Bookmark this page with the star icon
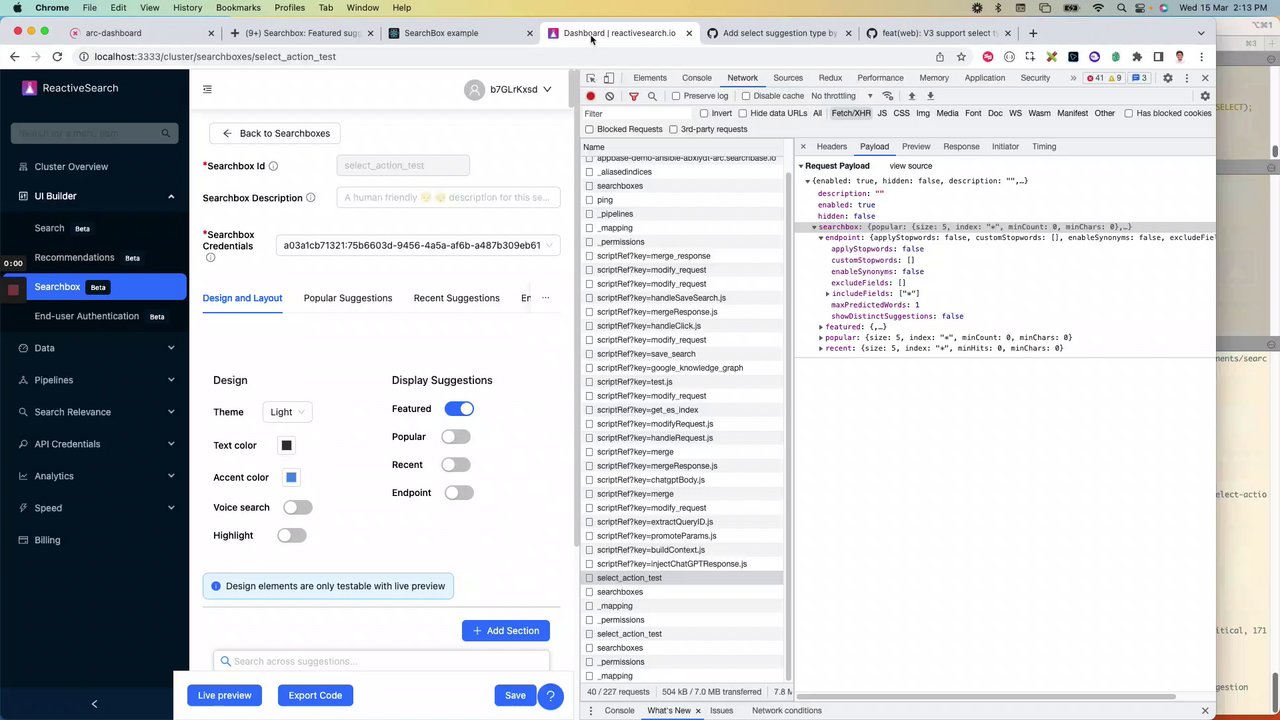Image resolution: width=1280 pixels, height=720 pixels. tap(961, 57)
